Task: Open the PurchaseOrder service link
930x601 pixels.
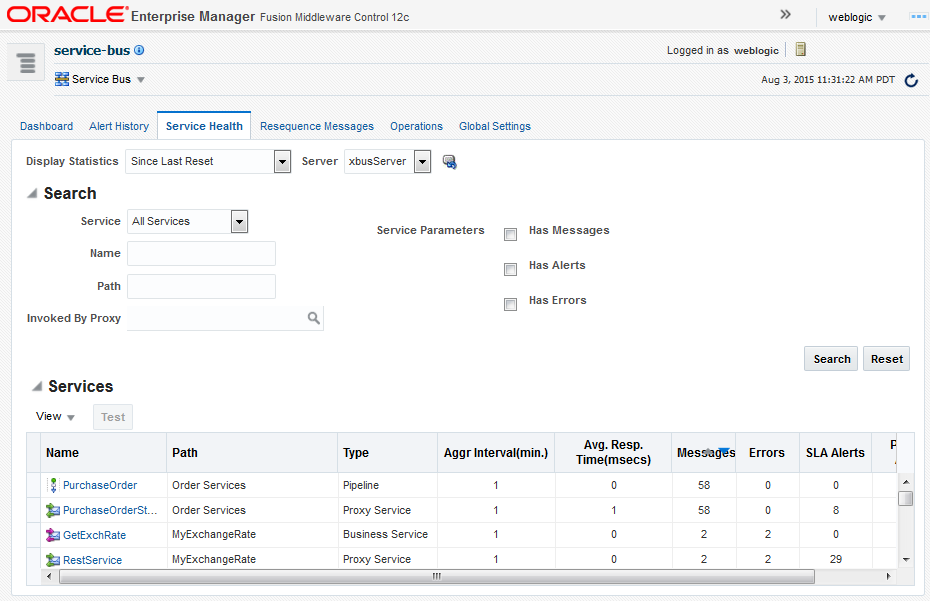Action: (x=100, y=485)
